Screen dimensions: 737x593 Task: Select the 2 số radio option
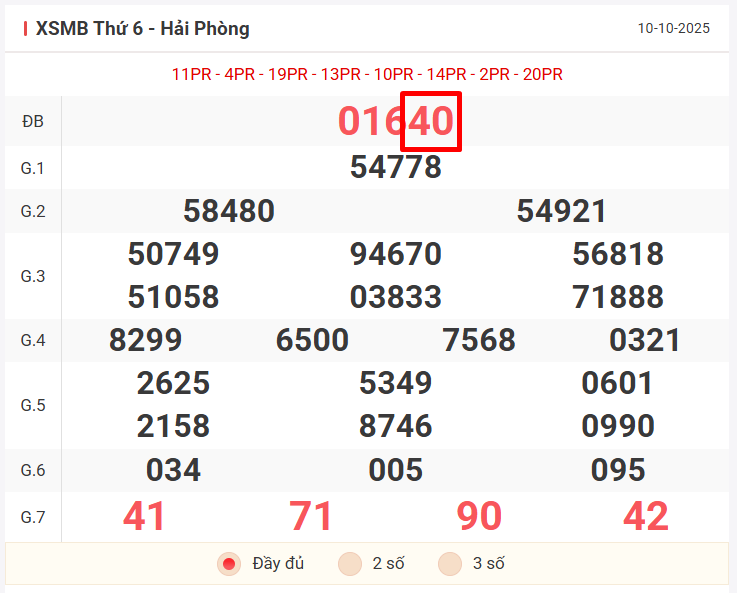click(x=350, y=564)
